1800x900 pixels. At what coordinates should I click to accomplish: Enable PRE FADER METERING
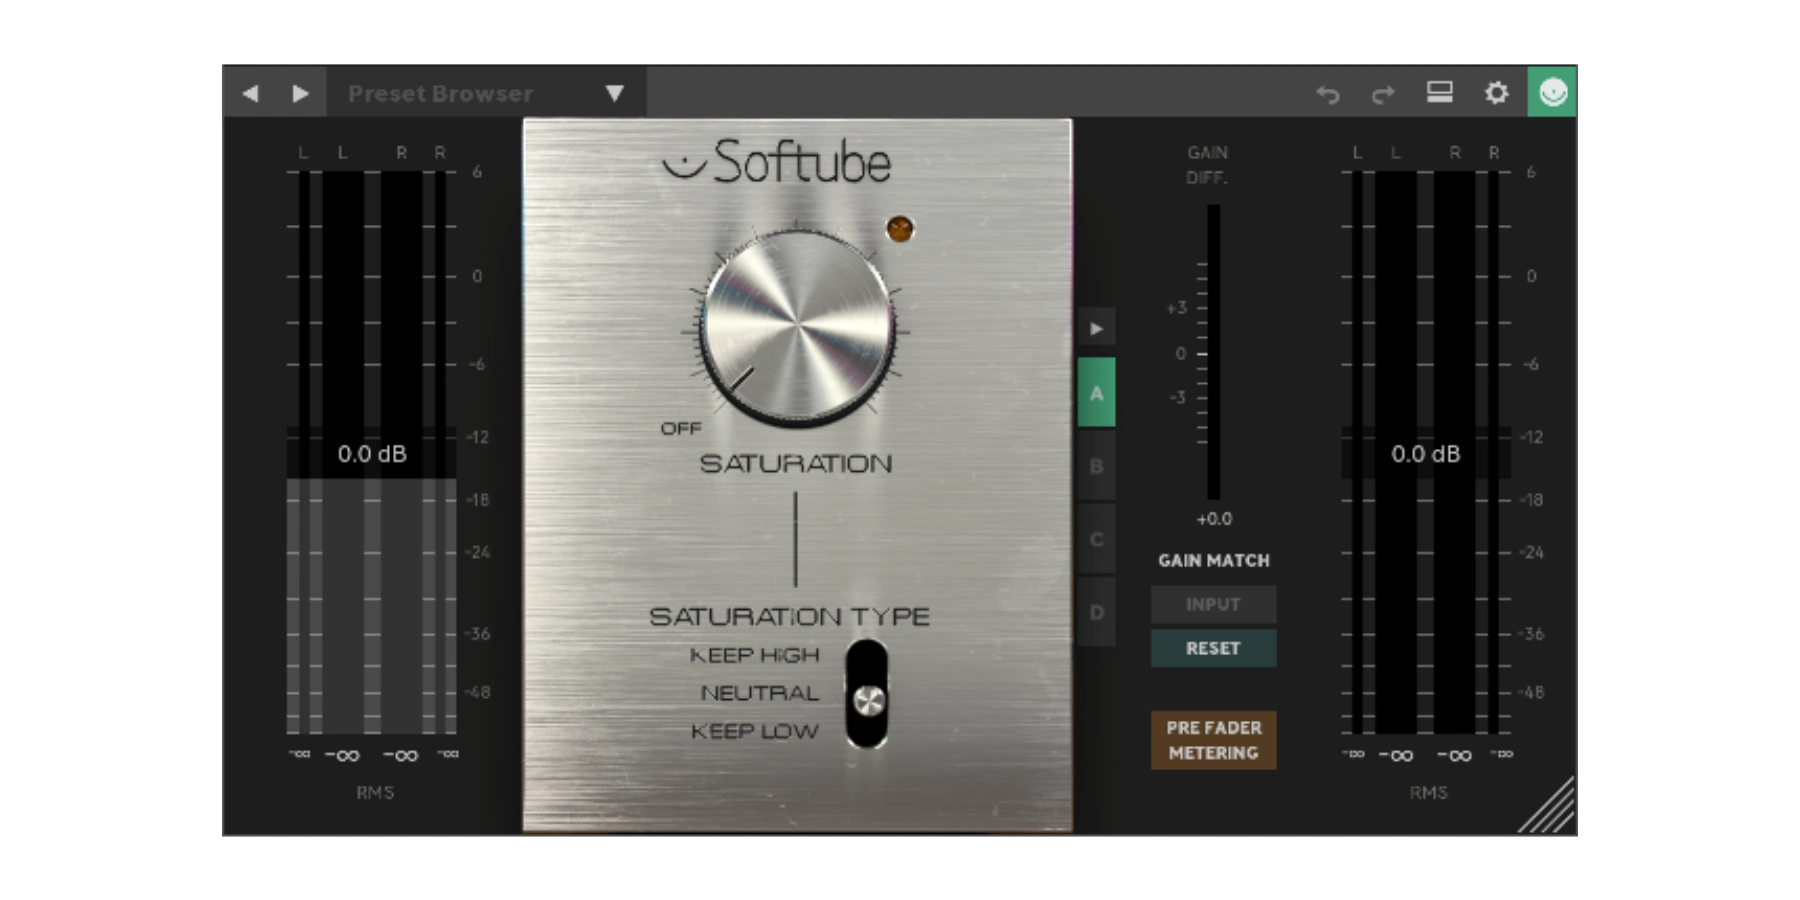click(1213, 740)
